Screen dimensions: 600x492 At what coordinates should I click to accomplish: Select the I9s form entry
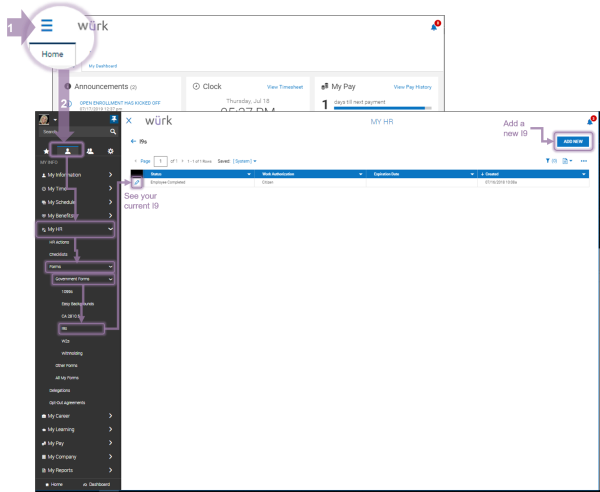(x=81, y=329)
